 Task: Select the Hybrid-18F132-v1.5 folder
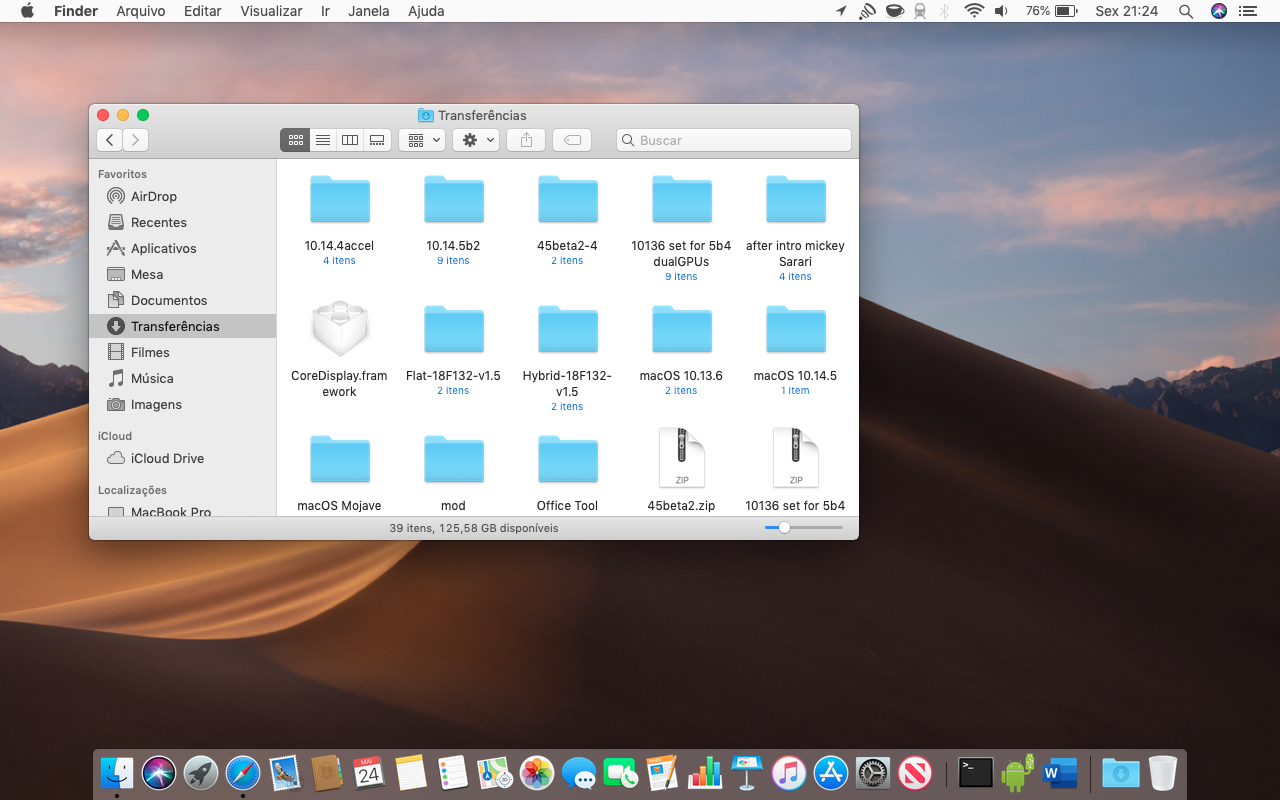568,329
